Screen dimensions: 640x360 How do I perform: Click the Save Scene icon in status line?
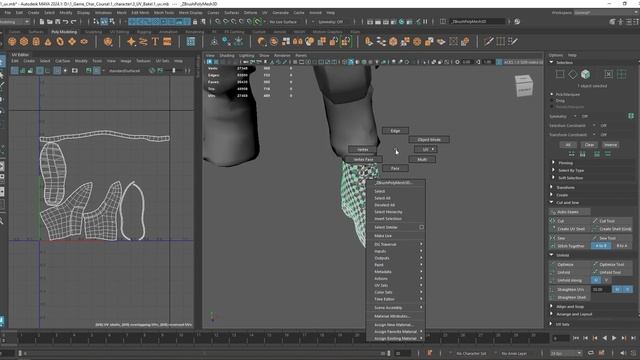point(58,22)
